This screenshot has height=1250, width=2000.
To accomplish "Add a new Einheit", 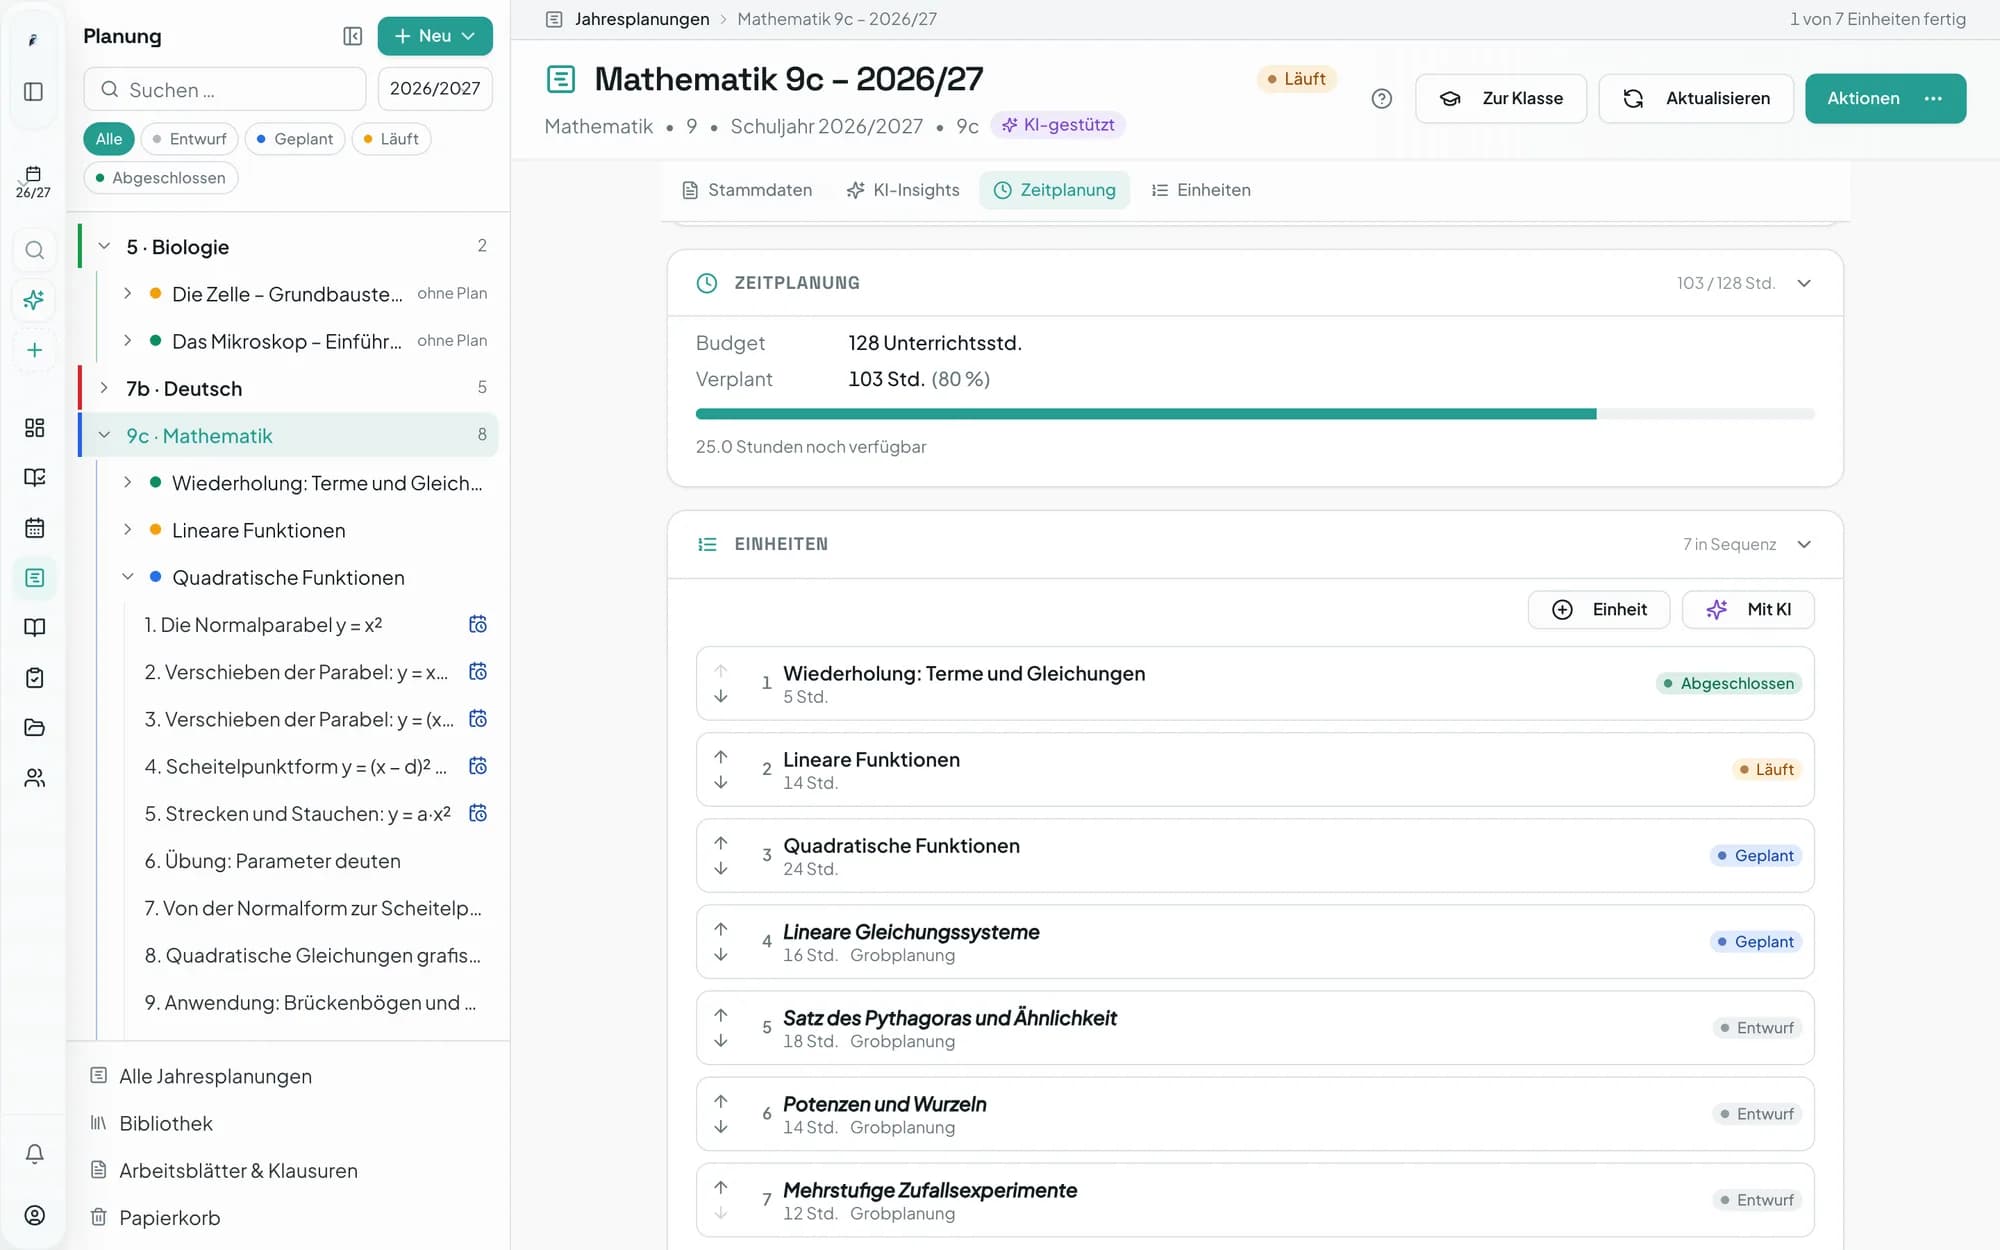I will click(x=1599, y=609).
